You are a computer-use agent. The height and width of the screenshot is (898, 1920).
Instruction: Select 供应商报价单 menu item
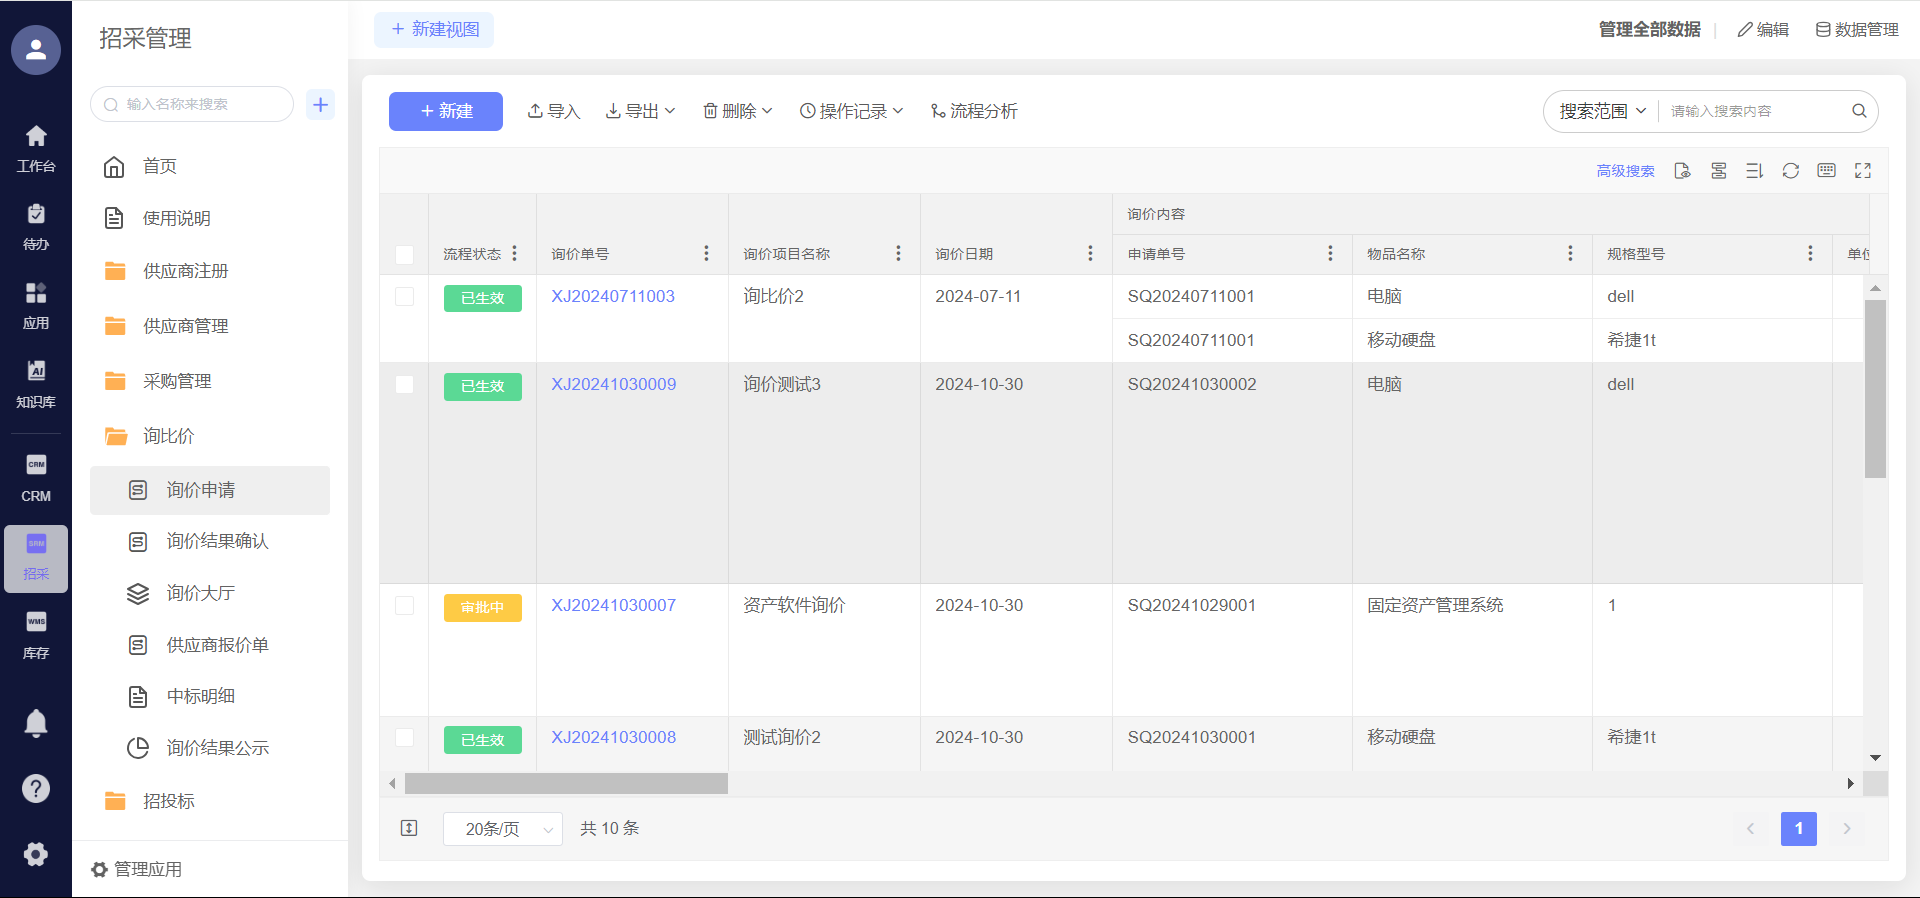(x=217, y=645)
